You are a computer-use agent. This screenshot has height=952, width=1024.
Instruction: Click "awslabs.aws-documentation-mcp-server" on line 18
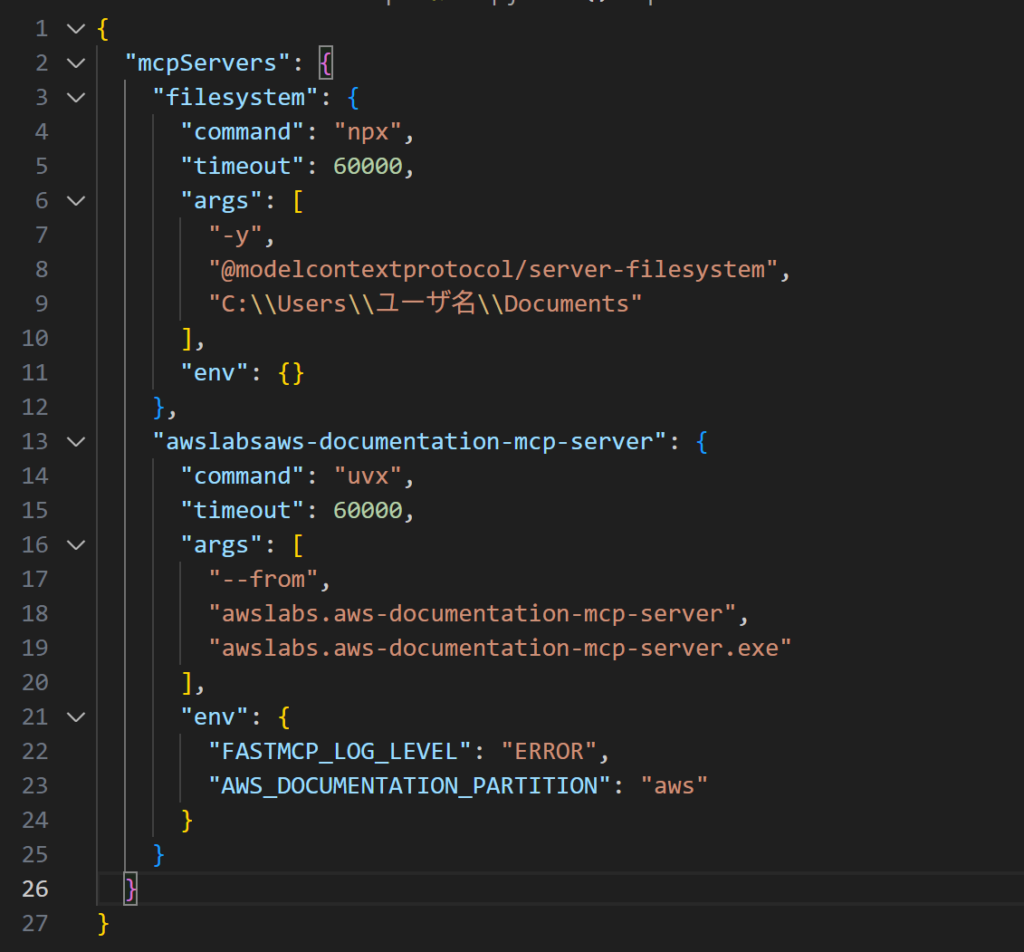pos(472,614)
